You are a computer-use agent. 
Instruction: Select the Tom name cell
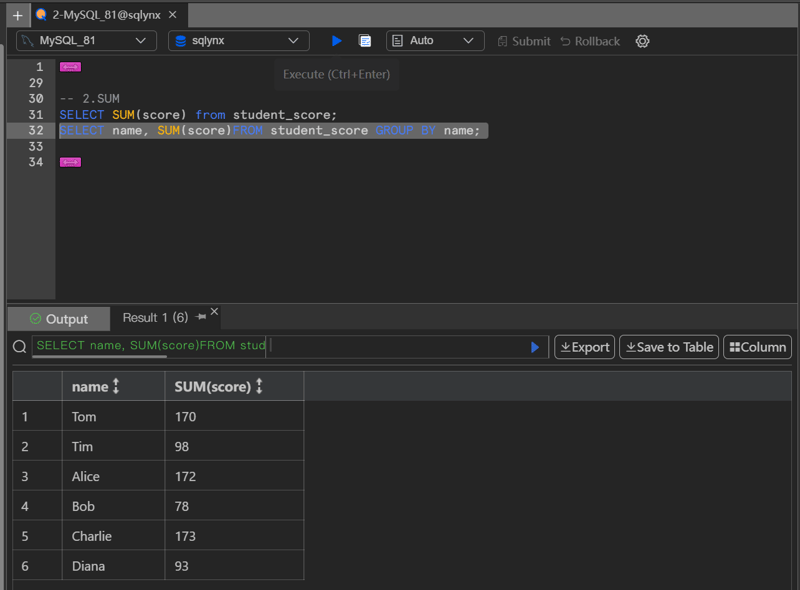(x=113, y=416)
